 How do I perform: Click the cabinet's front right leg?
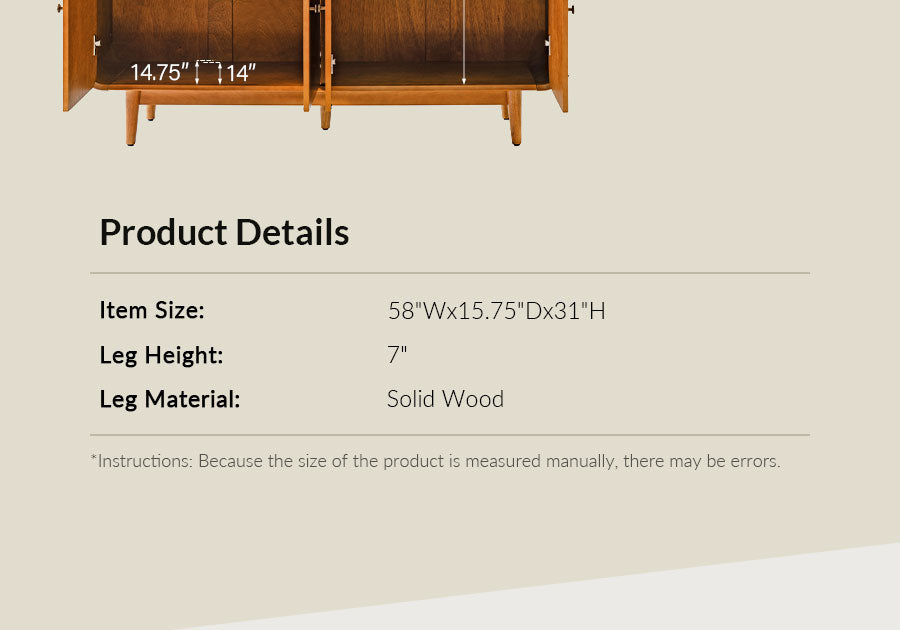point(515,120)
